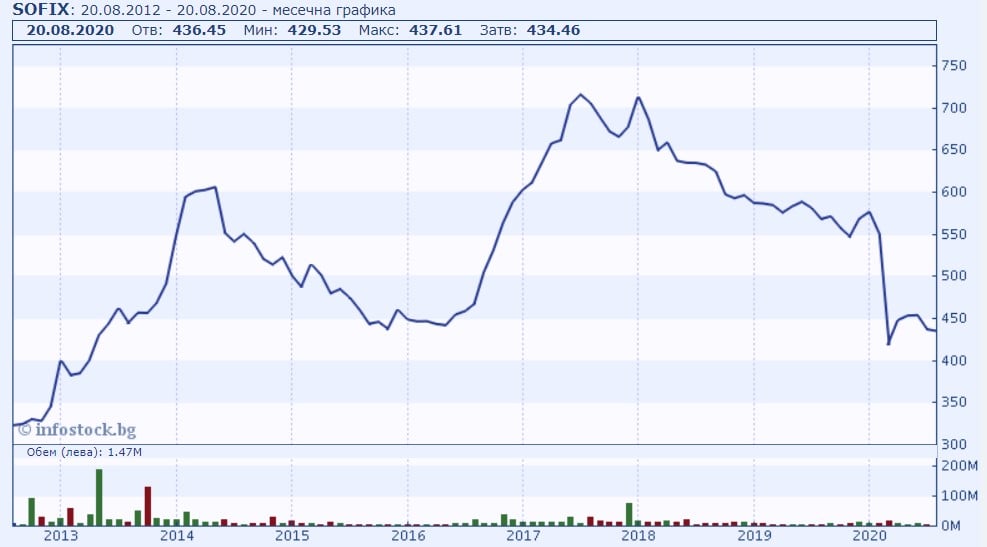This screenshot has height=547, width=987.
Task: Click the green volume bar just before 2018
Action: pos(629,514)
